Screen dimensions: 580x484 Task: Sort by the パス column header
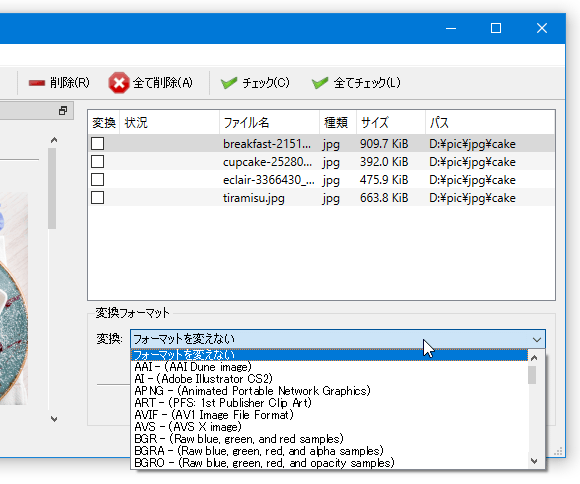490,122
